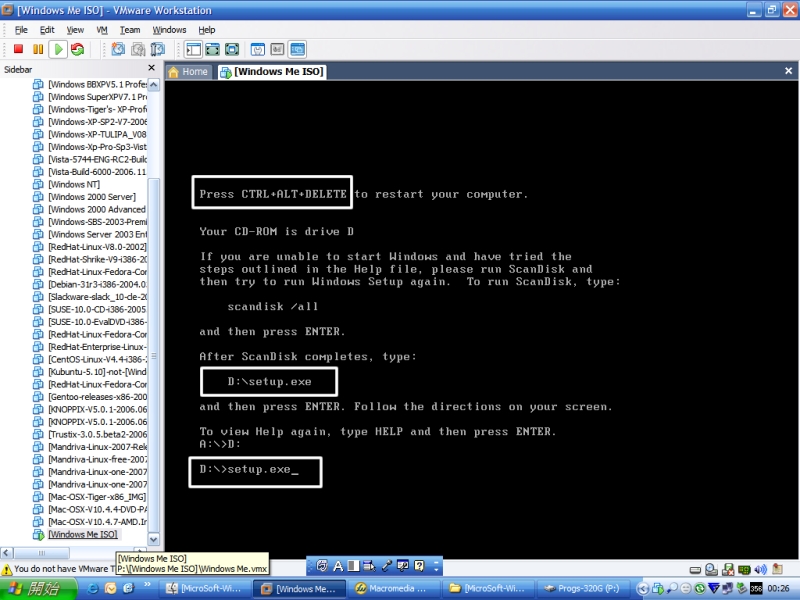Select [Windows 2000 Server] in sidebar
The width and height of the screenshot is (800, 600).
pos(92,197)
